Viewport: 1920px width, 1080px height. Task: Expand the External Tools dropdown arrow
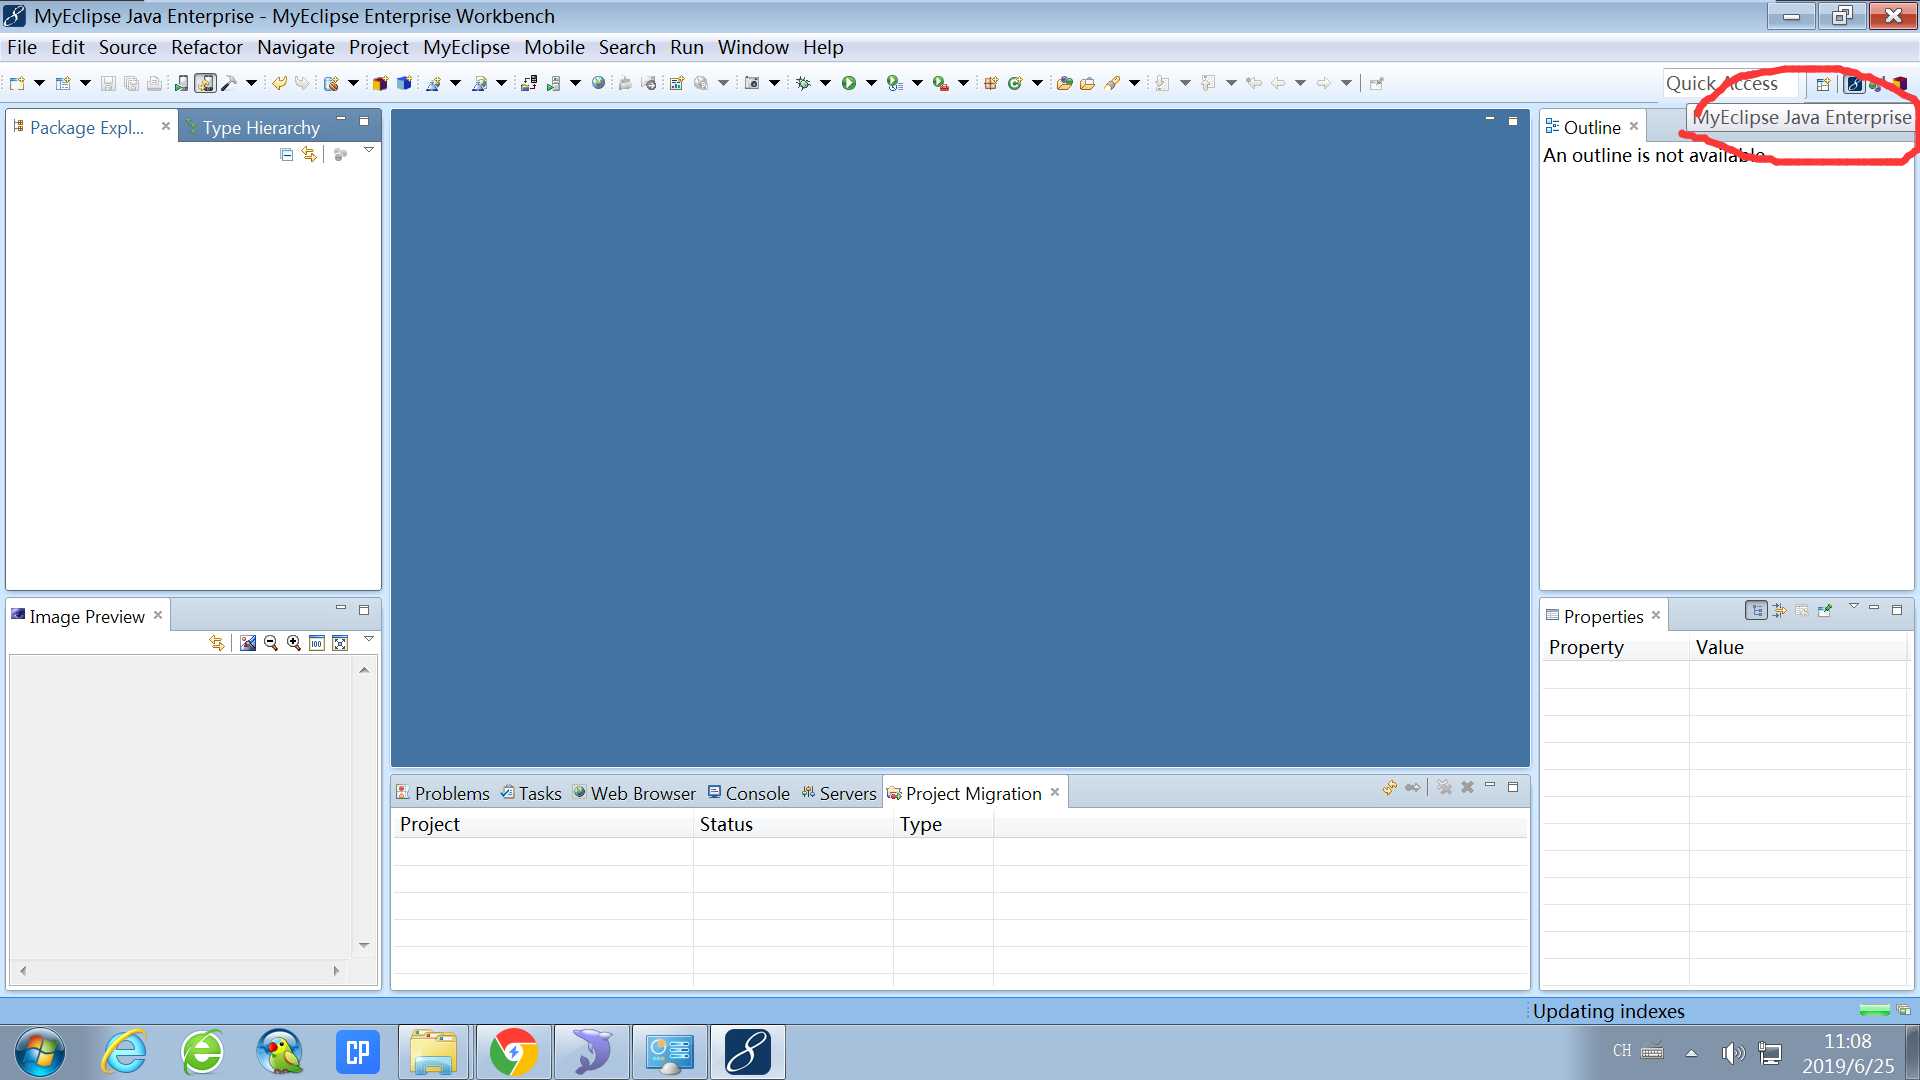pyautogui.click(x=963, y=84)
